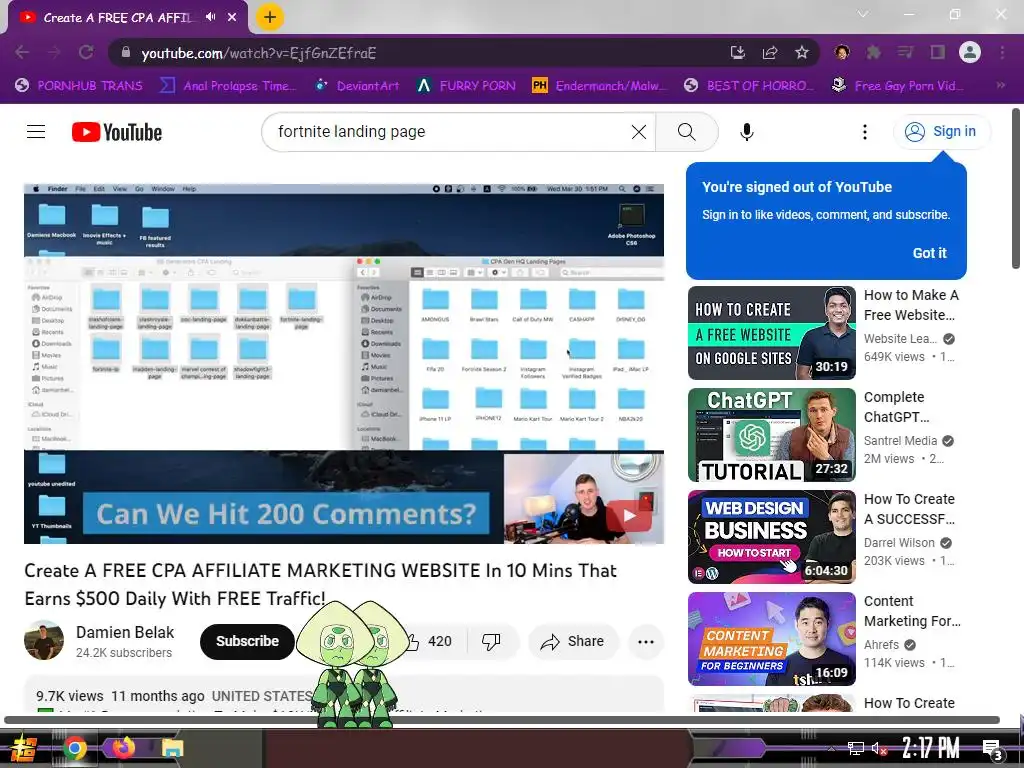
Task: Dislike the video with thumbs down
Action: 491,641
